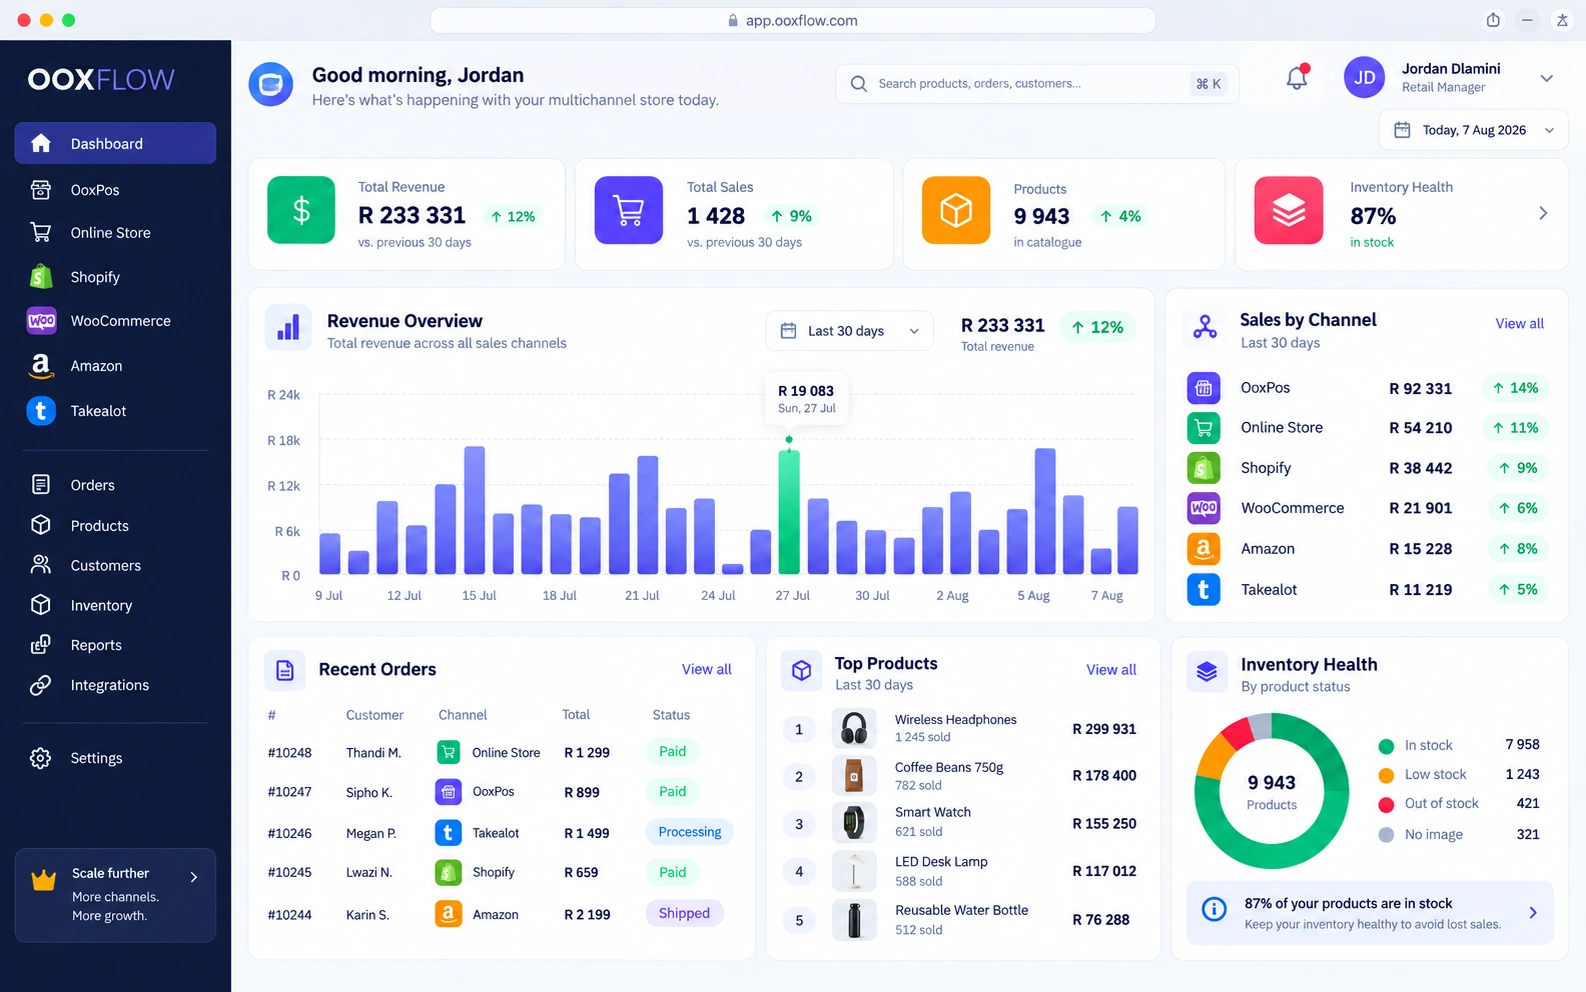This screenshot has width=1586, height=992.
Task: Click View all in Top Products
Action: point(1111,670)
